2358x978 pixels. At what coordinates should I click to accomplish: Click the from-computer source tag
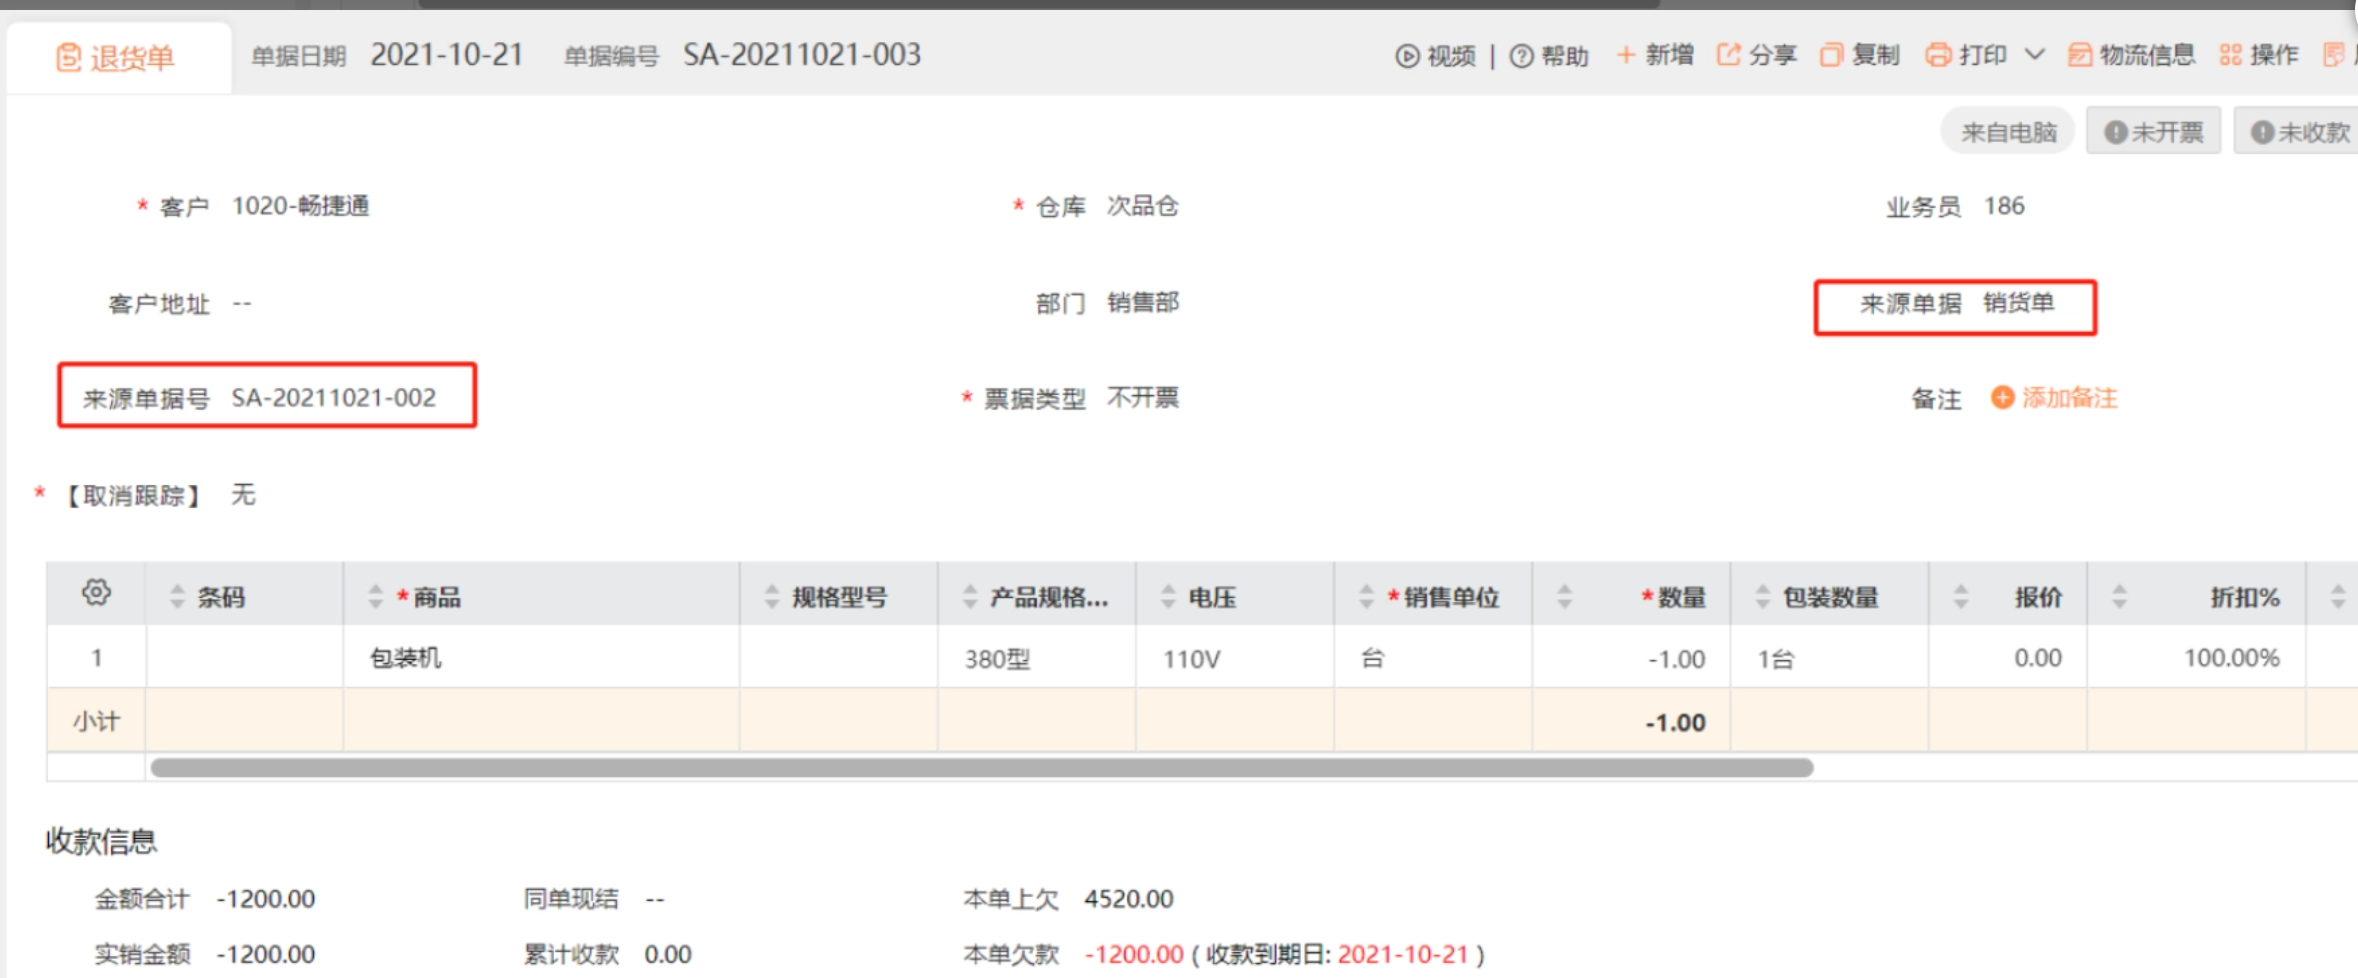tap(2008, 132)
